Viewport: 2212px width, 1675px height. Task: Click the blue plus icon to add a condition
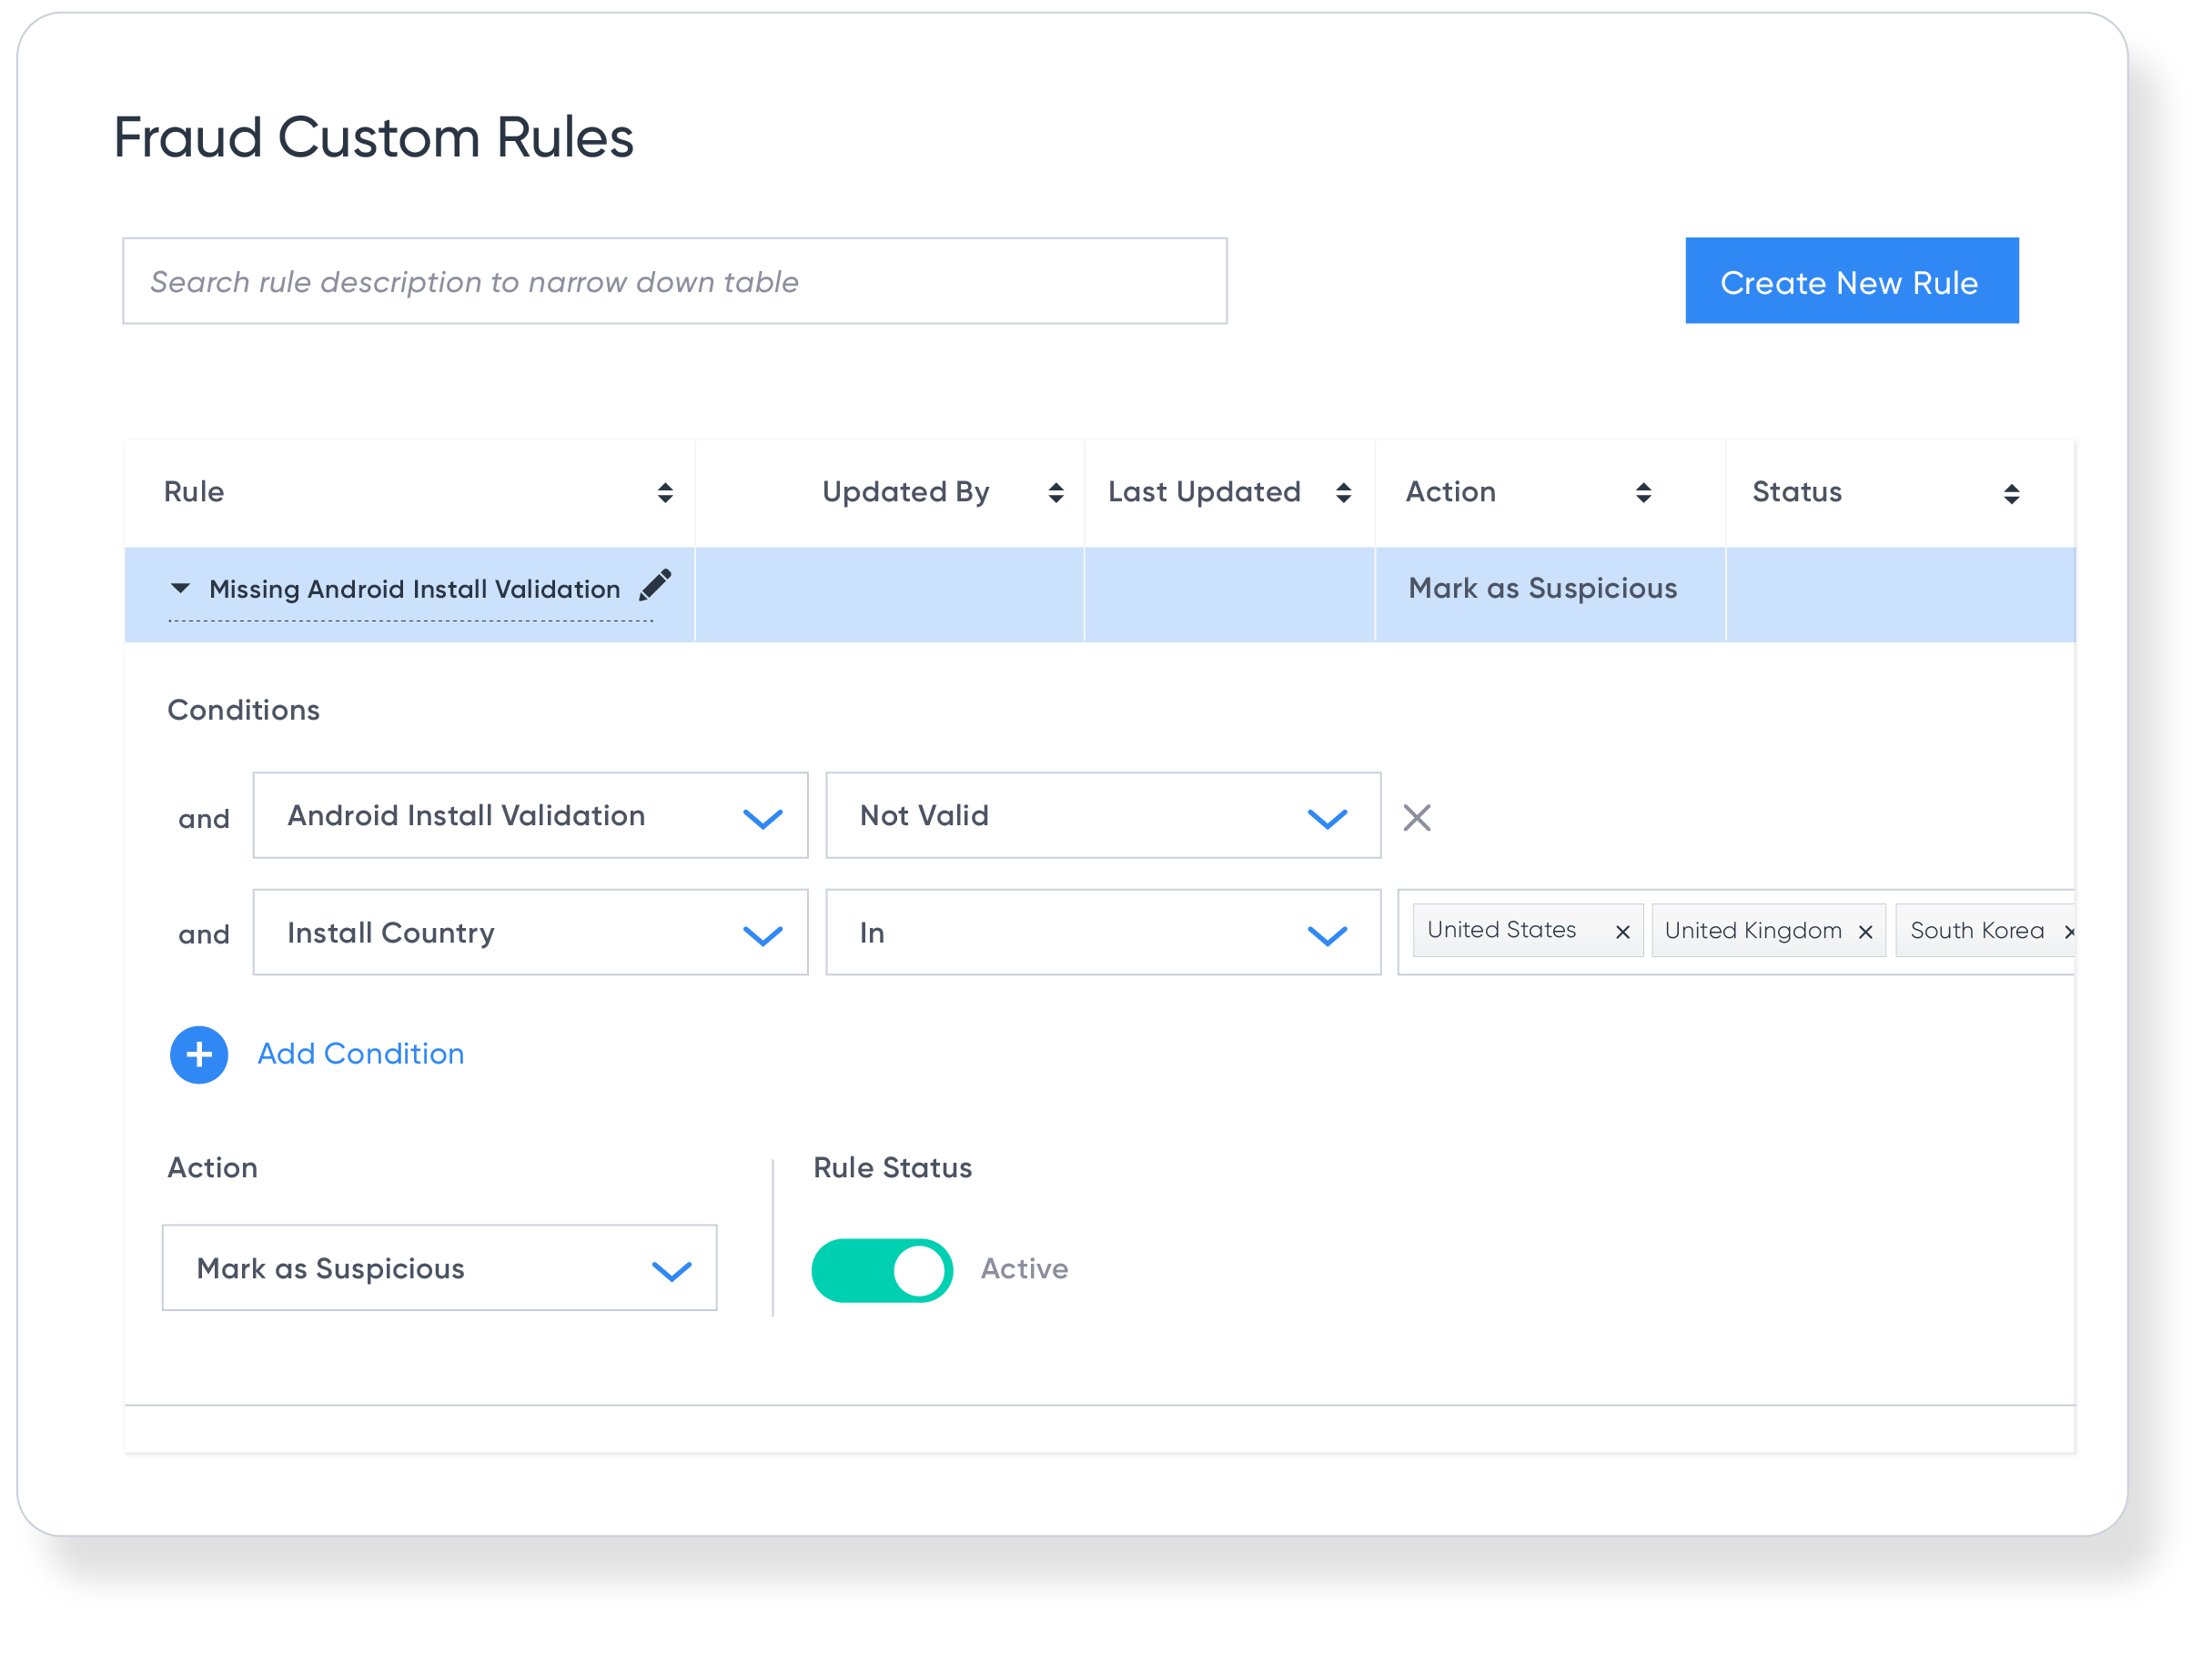pyautogui.click(x=199, y=1054)
